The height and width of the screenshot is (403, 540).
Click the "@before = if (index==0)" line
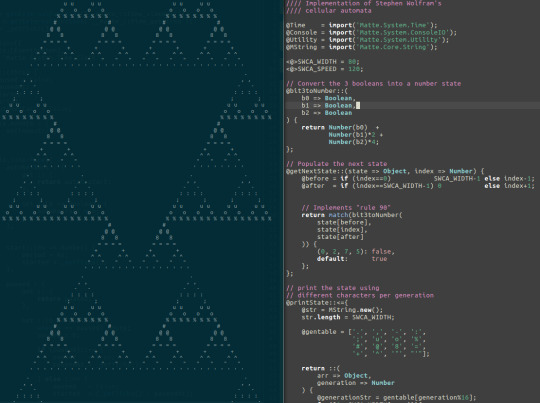(x=418, y=178)
